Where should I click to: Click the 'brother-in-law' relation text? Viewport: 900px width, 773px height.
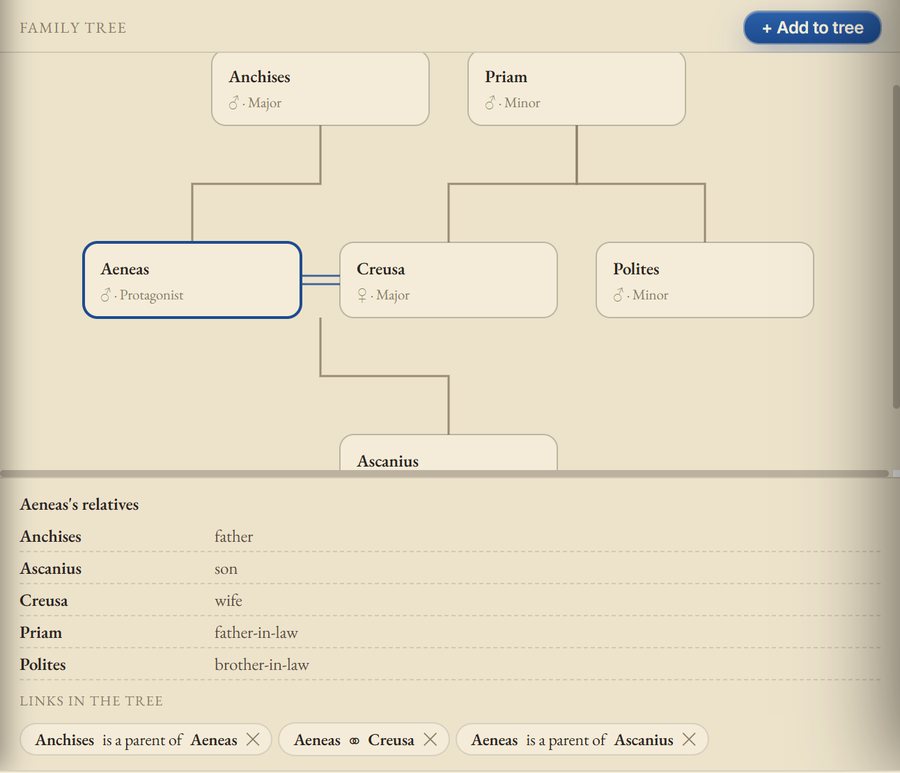[x=262, y=665]
